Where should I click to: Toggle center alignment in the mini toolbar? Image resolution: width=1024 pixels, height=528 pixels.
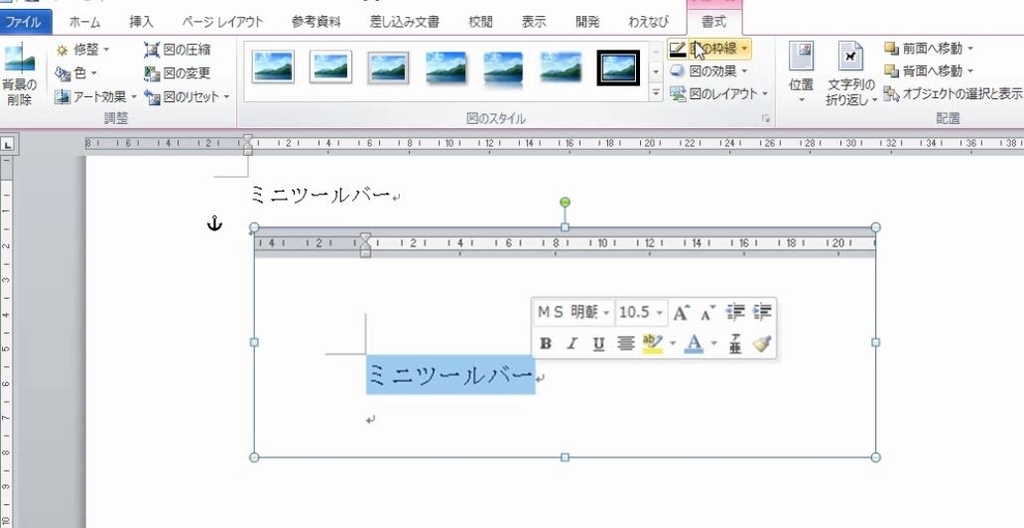(626, 343)
